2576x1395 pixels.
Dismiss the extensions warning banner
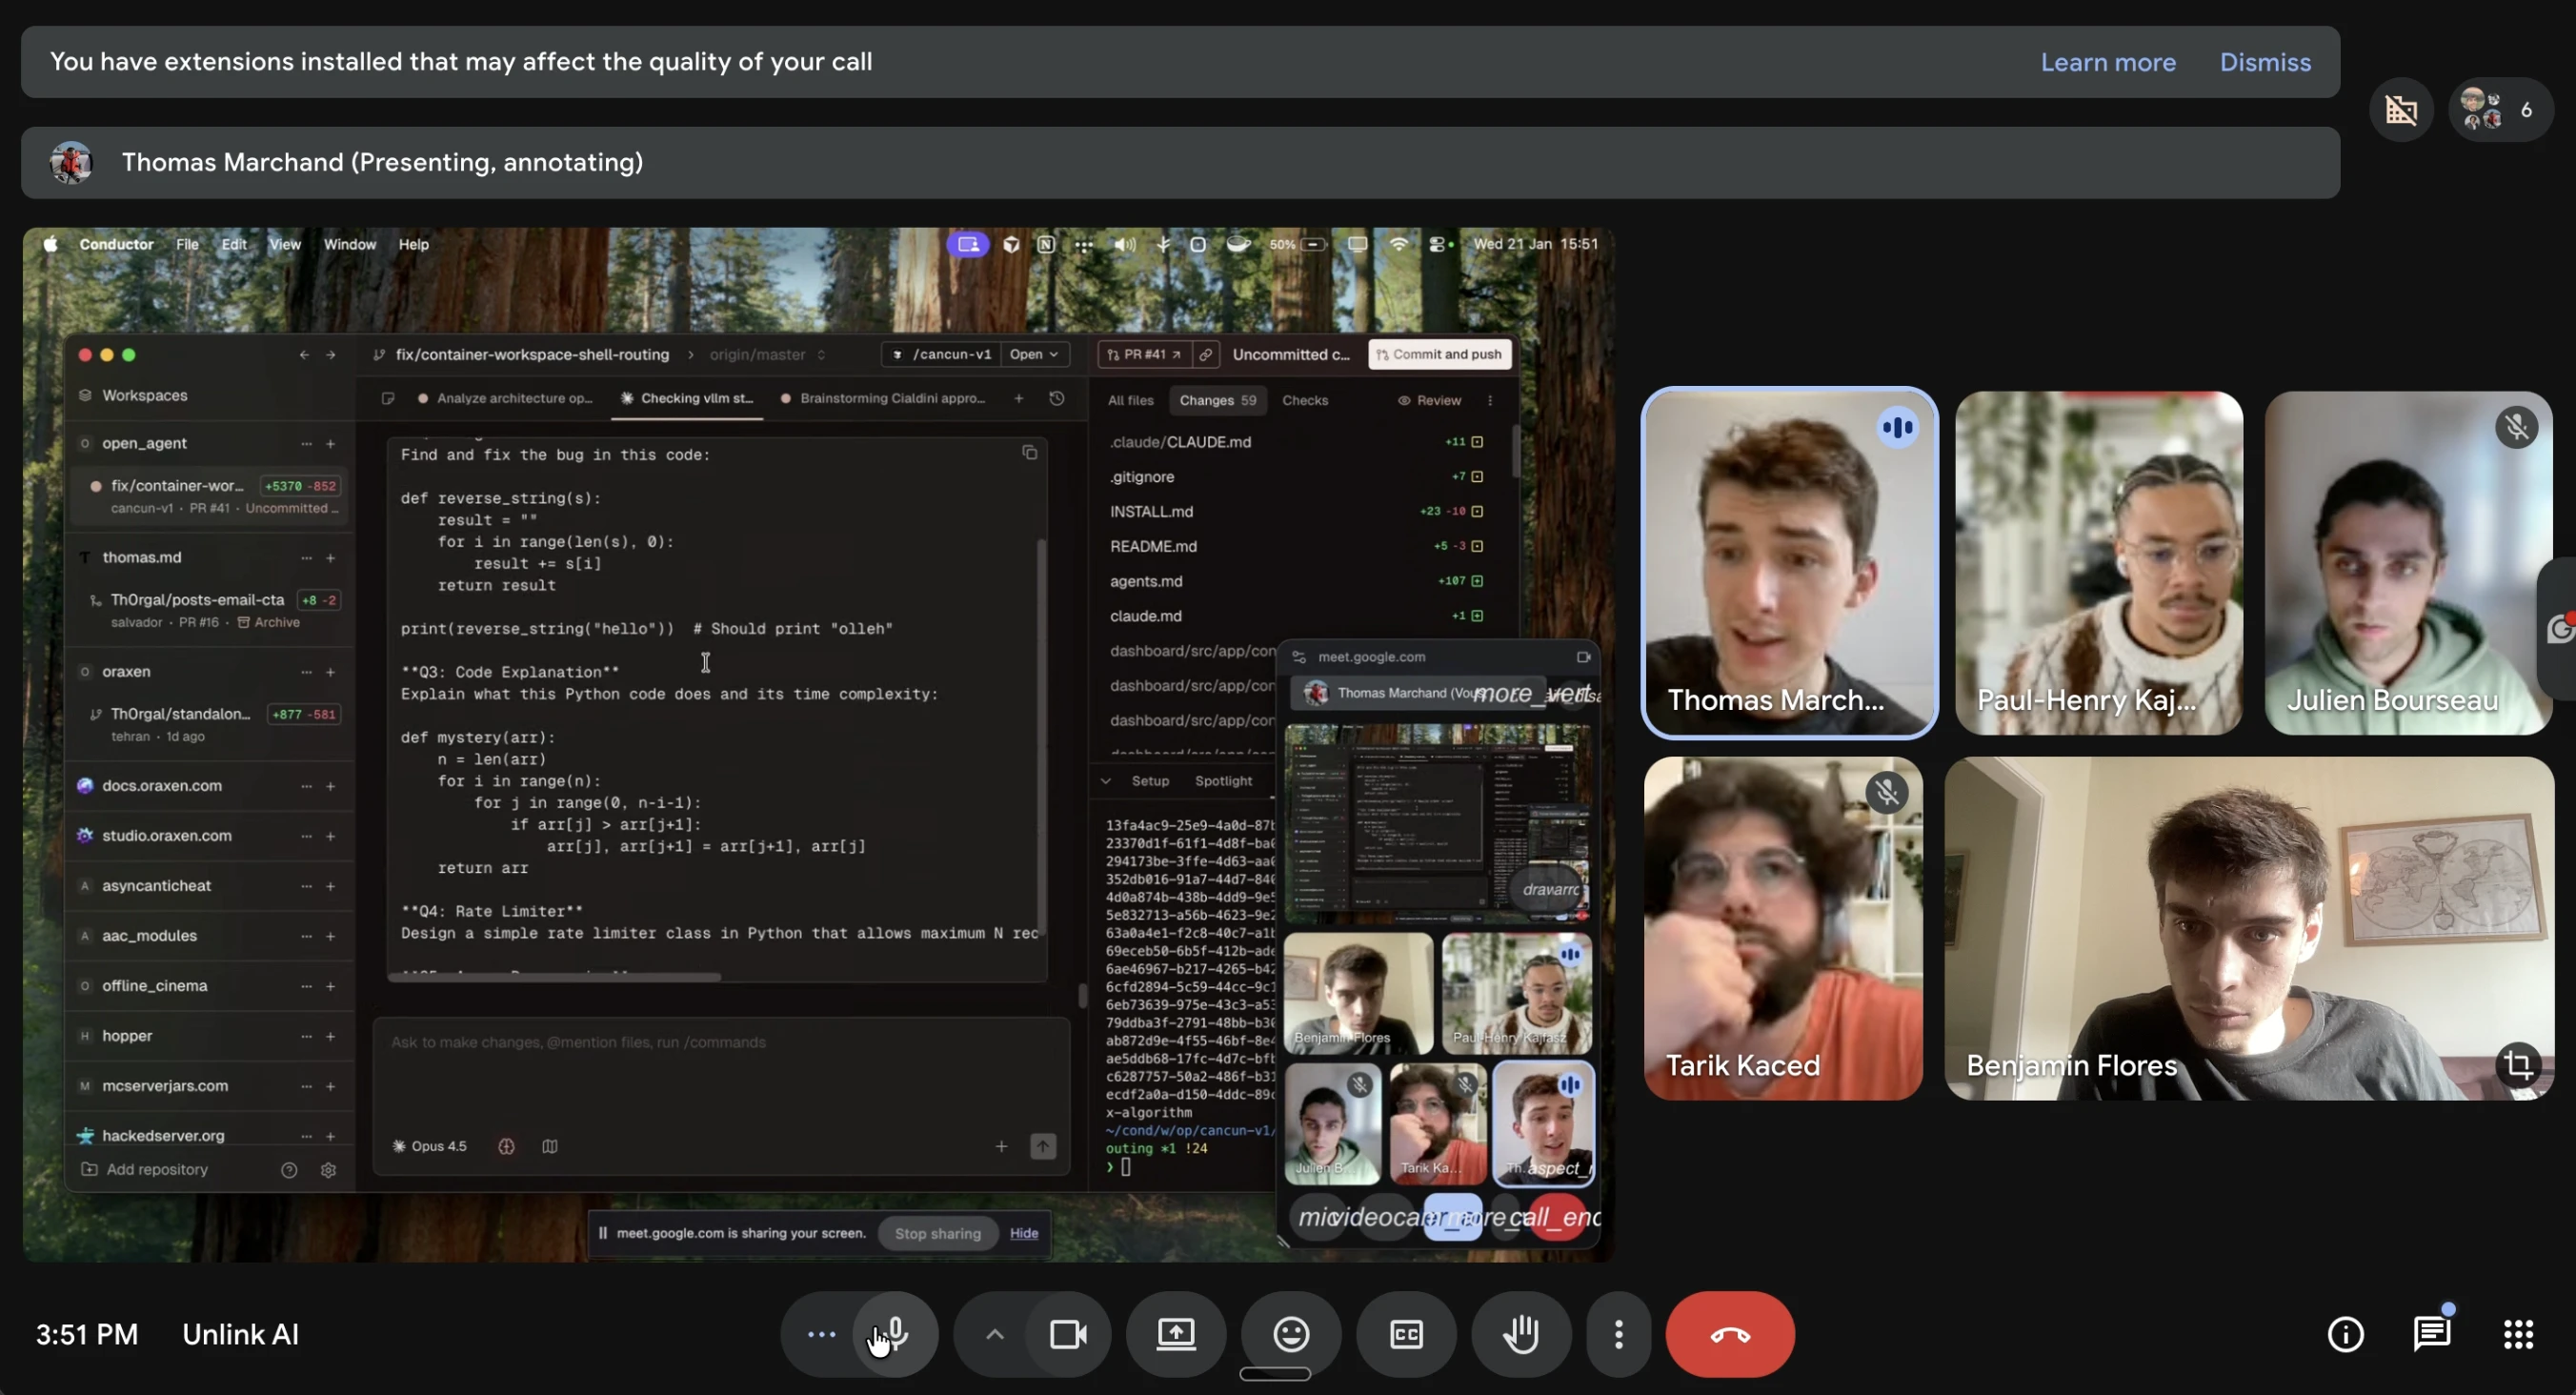(2264, 62)
